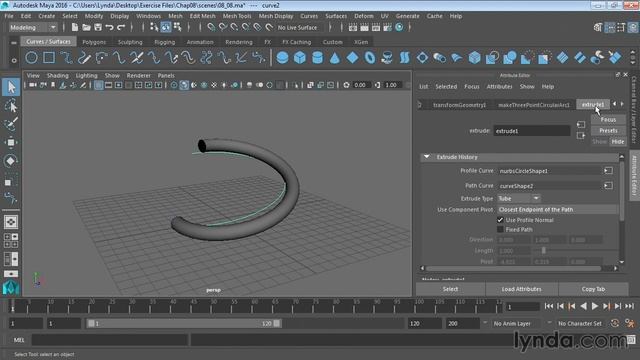
Task: Switch to the Polygons shelf tab
Action: 94,42
